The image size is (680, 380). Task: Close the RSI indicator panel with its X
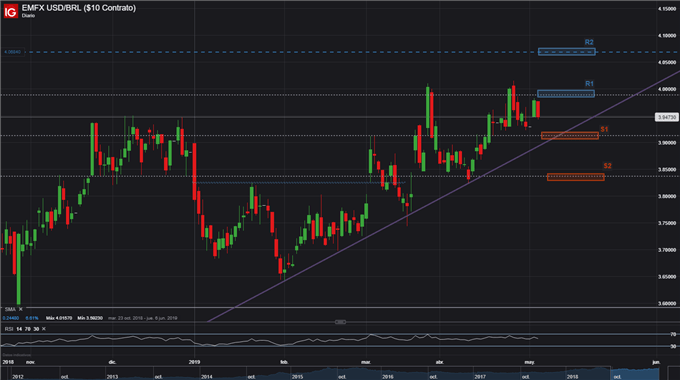[x=43, y=329]
